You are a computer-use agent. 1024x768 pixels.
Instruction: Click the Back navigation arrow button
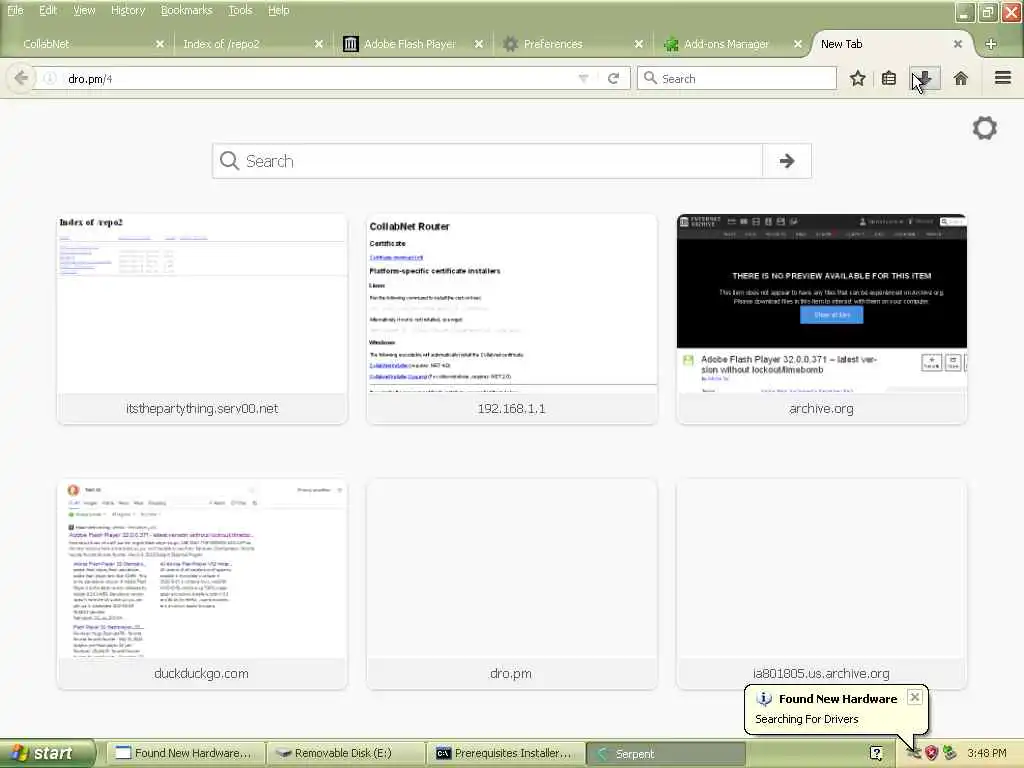[21, 78]
